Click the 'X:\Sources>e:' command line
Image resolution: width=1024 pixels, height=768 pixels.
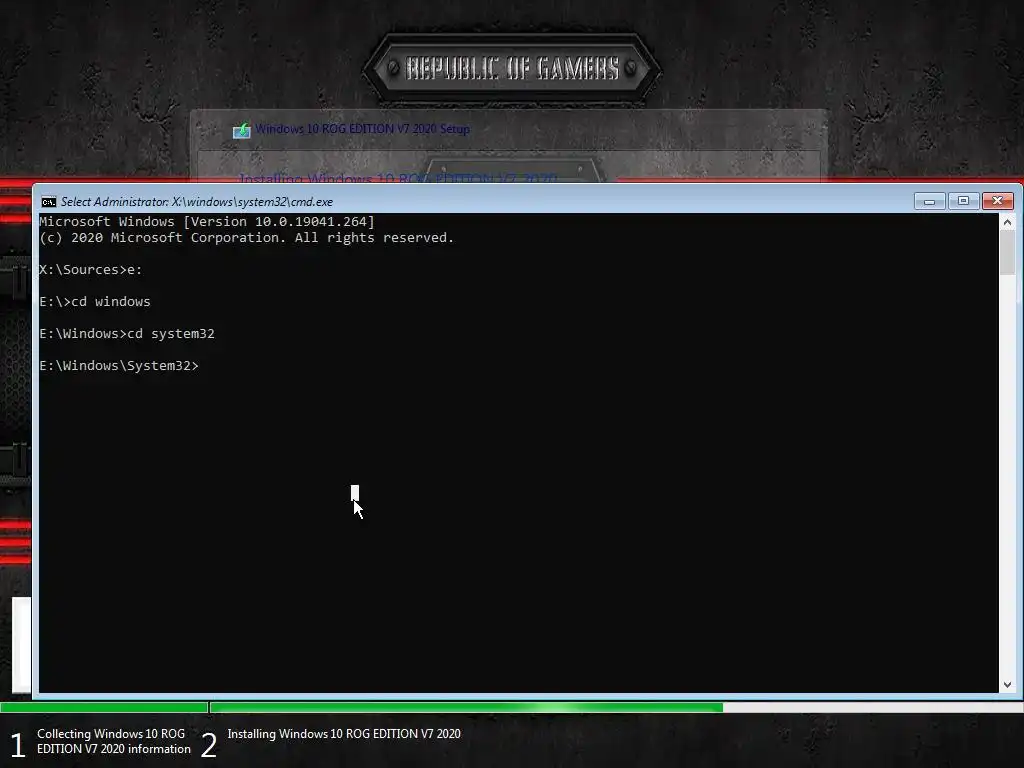(91, 270)
